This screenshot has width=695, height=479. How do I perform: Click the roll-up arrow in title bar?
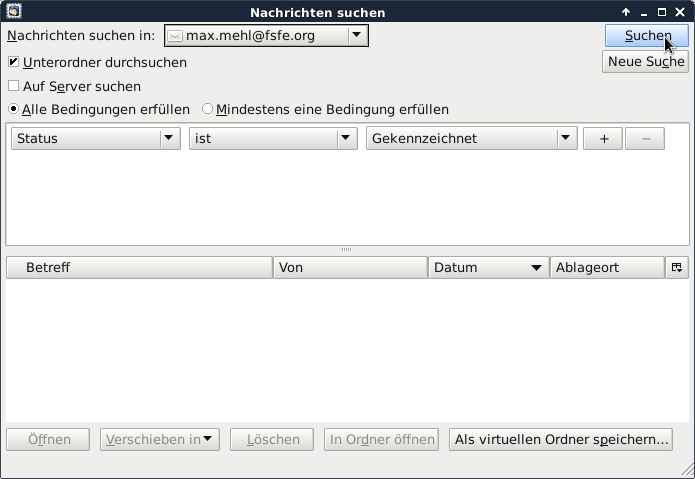coord(626,12)
